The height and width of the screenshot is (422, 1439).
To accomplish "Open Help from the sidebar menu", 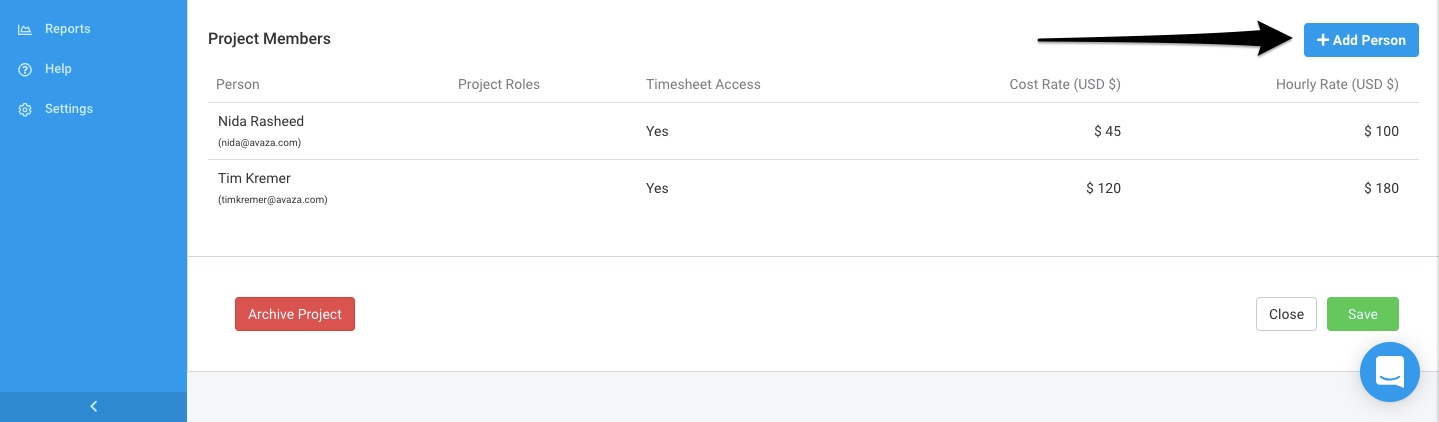I will coord(58,69).
